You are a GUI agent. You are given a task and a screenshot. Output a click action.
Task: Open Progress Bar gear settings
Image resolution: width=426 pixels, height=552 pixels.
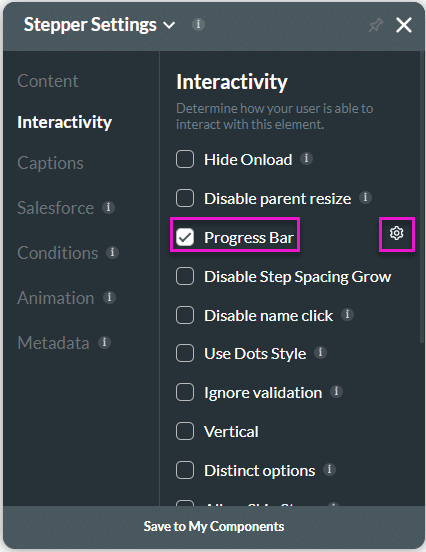coord(396,233)
